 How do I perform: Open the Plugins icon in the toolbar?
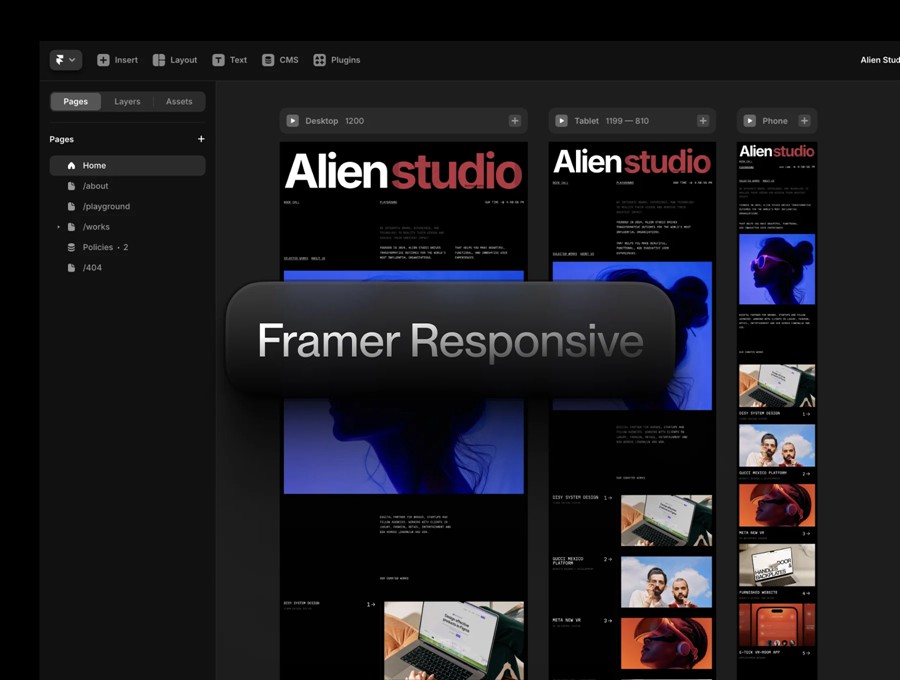pos(318,60)
